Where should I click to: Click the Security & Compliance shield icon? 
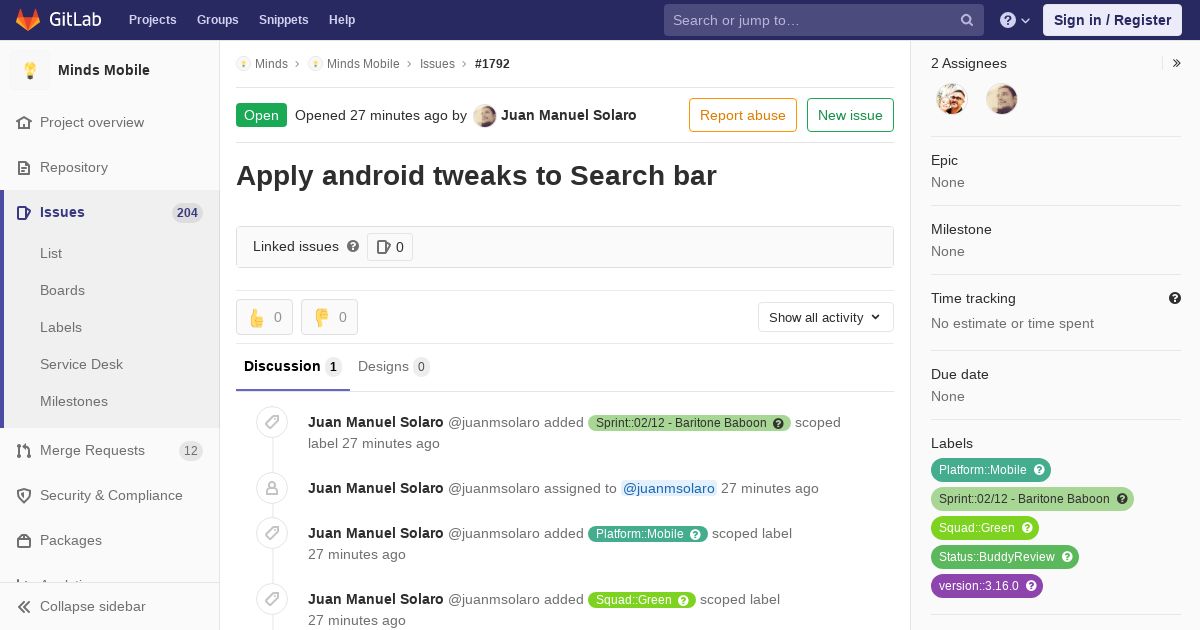pyautogui.click(x=24, y=495)
